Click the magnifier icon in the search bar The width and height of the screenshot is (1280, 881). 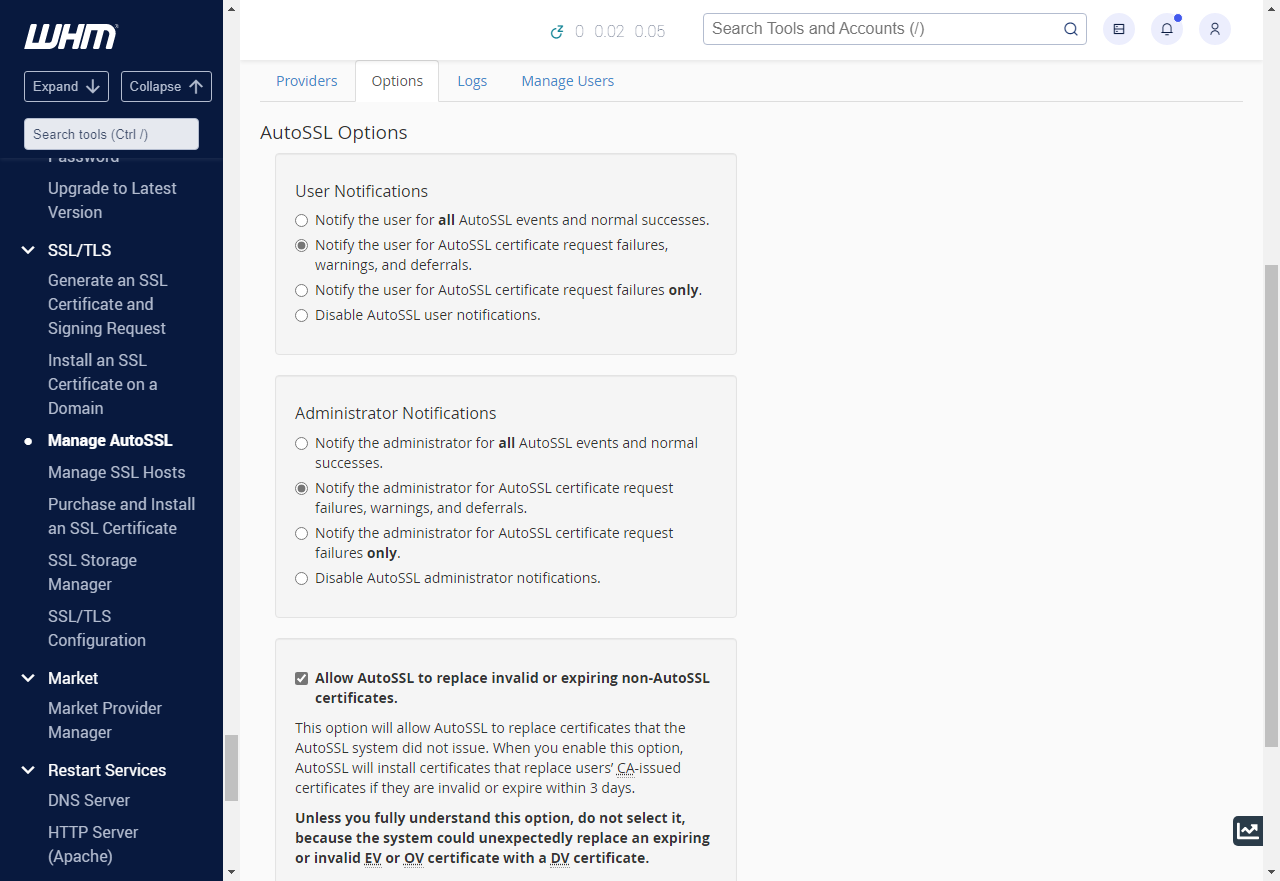1070,29
